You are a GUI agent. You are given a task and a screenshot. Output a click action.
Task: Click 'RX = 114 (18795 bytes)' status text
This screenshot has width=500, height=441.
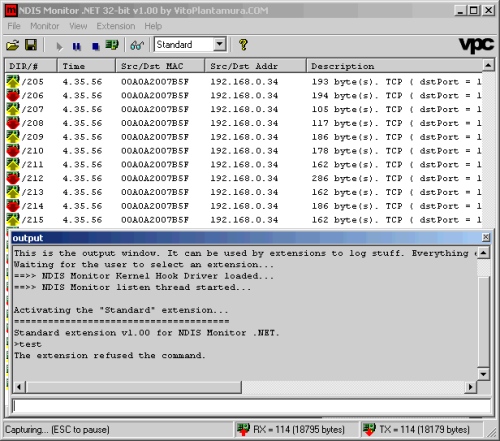pos(299,430)
